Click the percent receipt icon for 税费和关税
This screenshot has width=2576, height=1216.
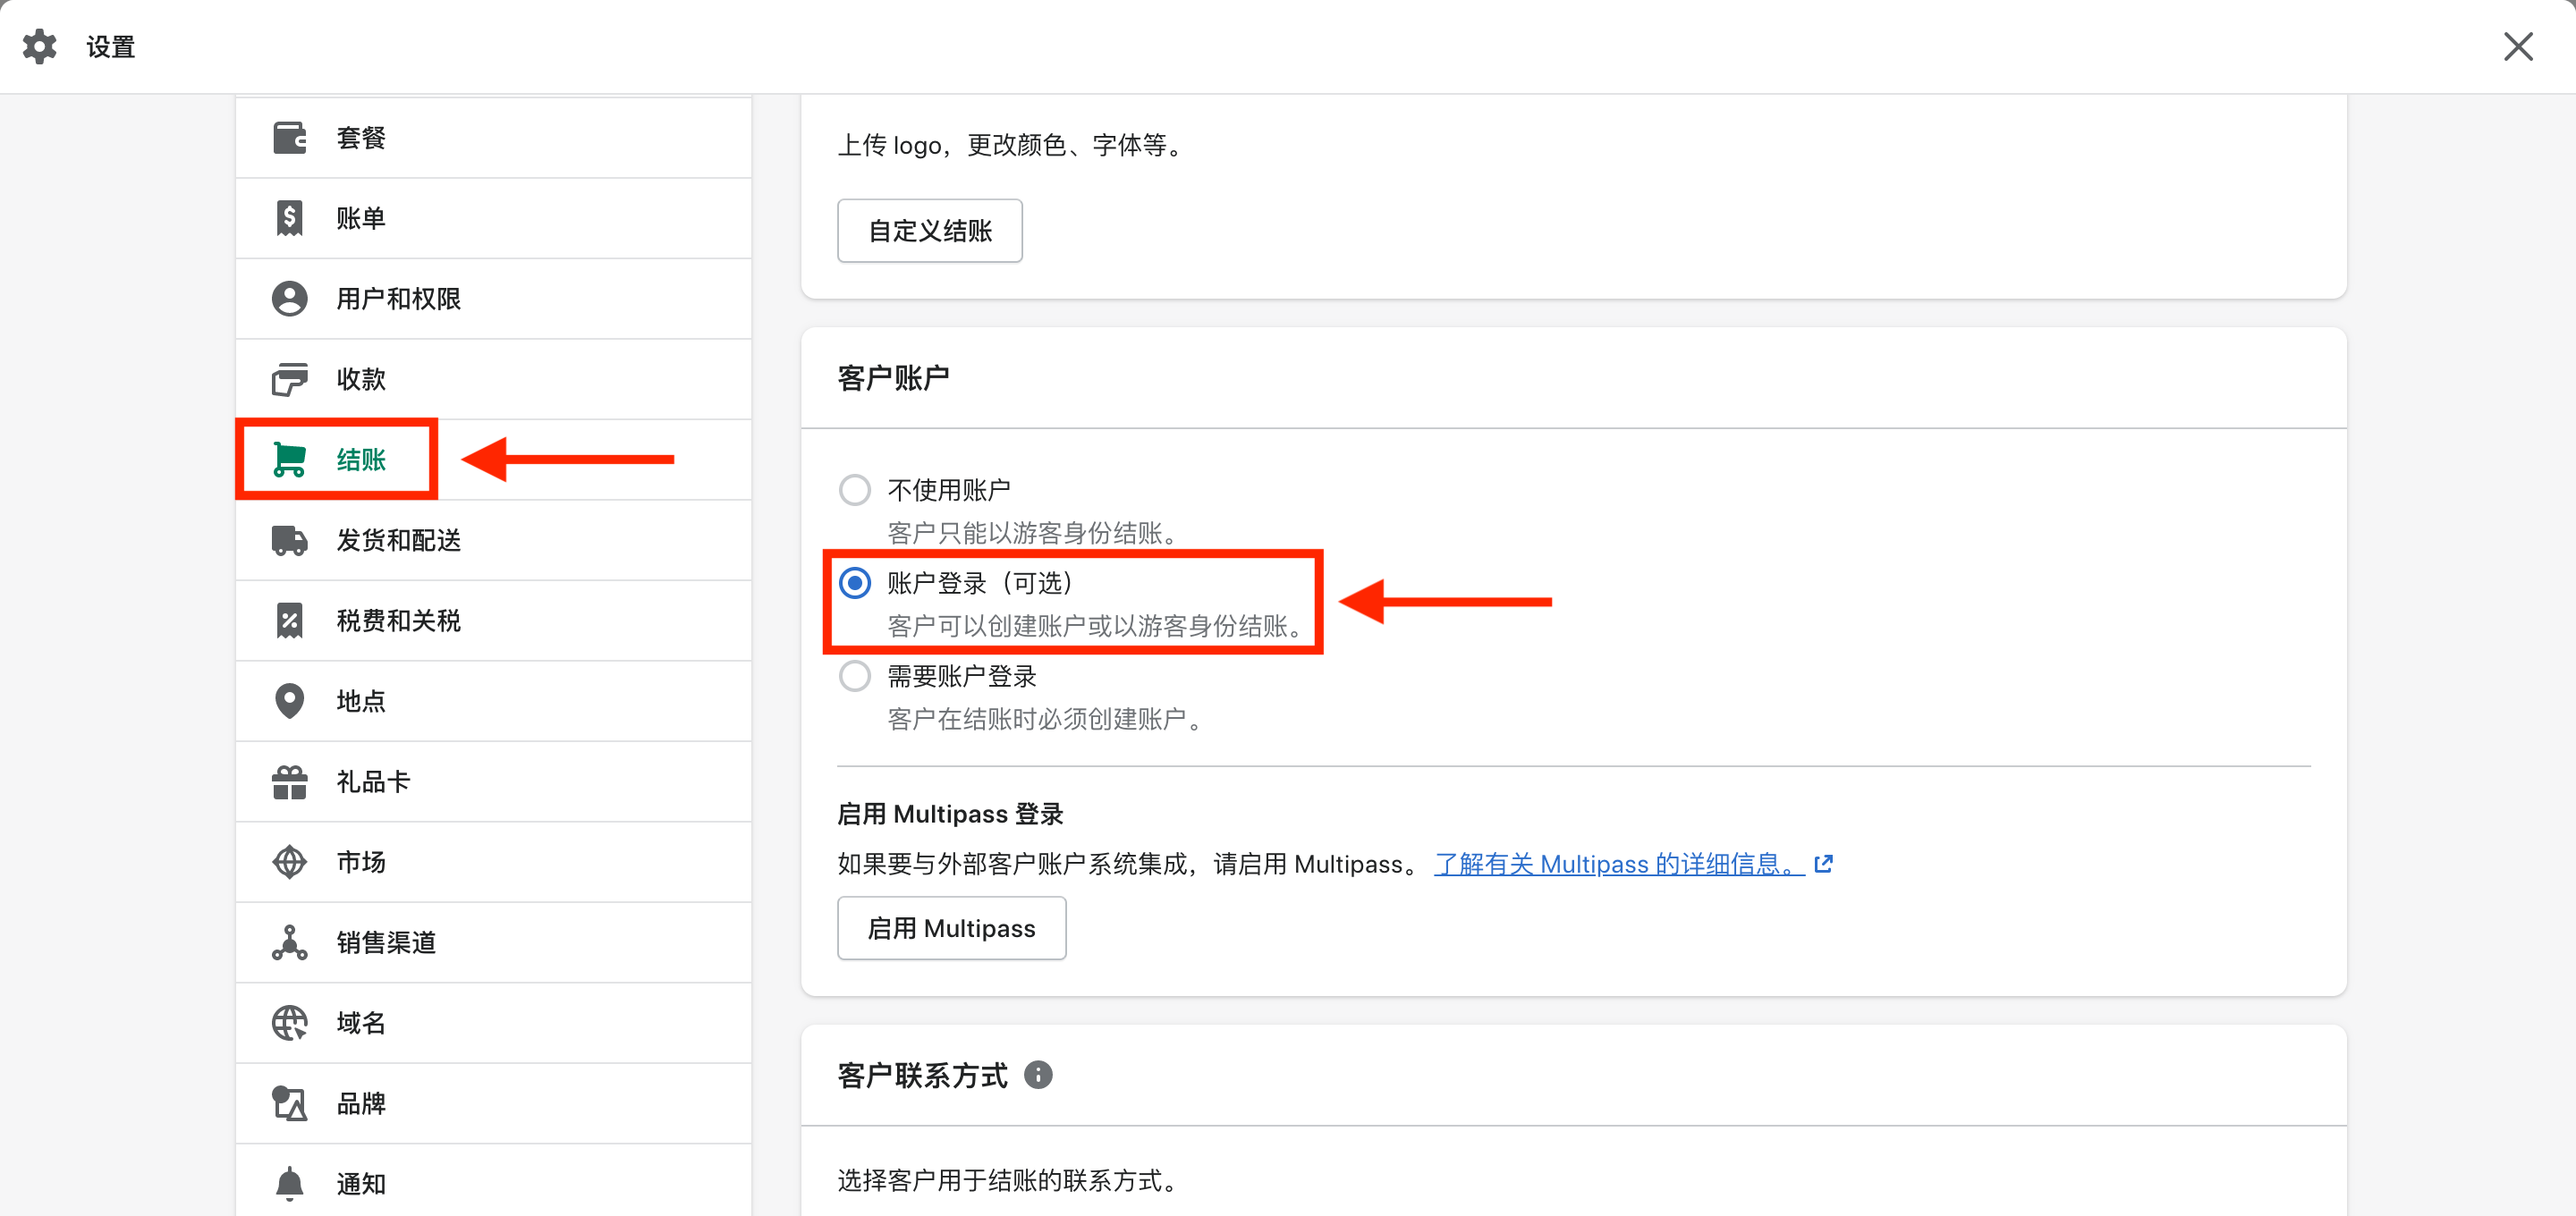289,621
